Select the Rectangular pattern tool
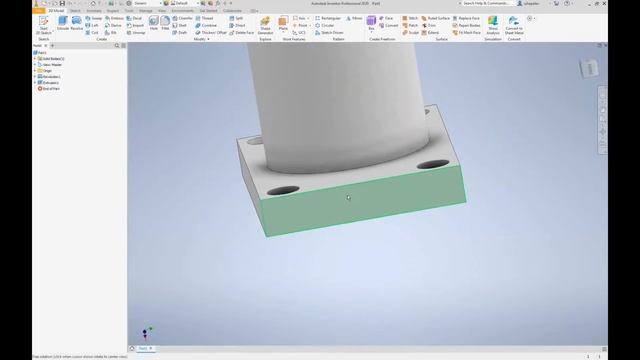This screenshot has height=360, width=640. (x=328, y=18)
